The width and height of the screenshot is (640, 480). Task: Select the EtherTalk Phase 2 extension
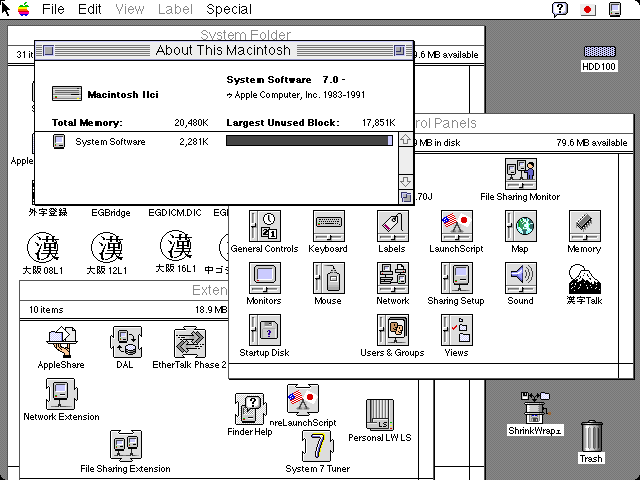pyautogui.click(x=189, y=342)
